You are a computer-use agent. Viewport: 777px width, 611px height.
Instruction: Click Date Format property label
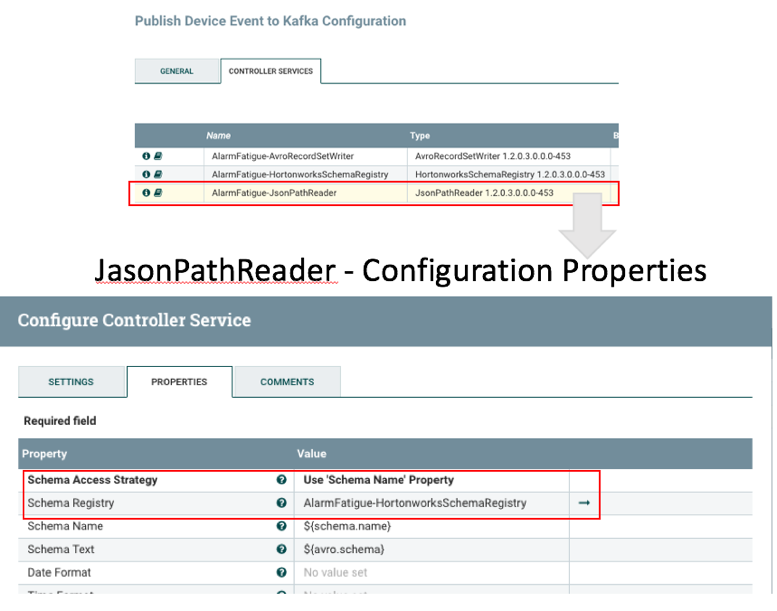click(59, 572)
